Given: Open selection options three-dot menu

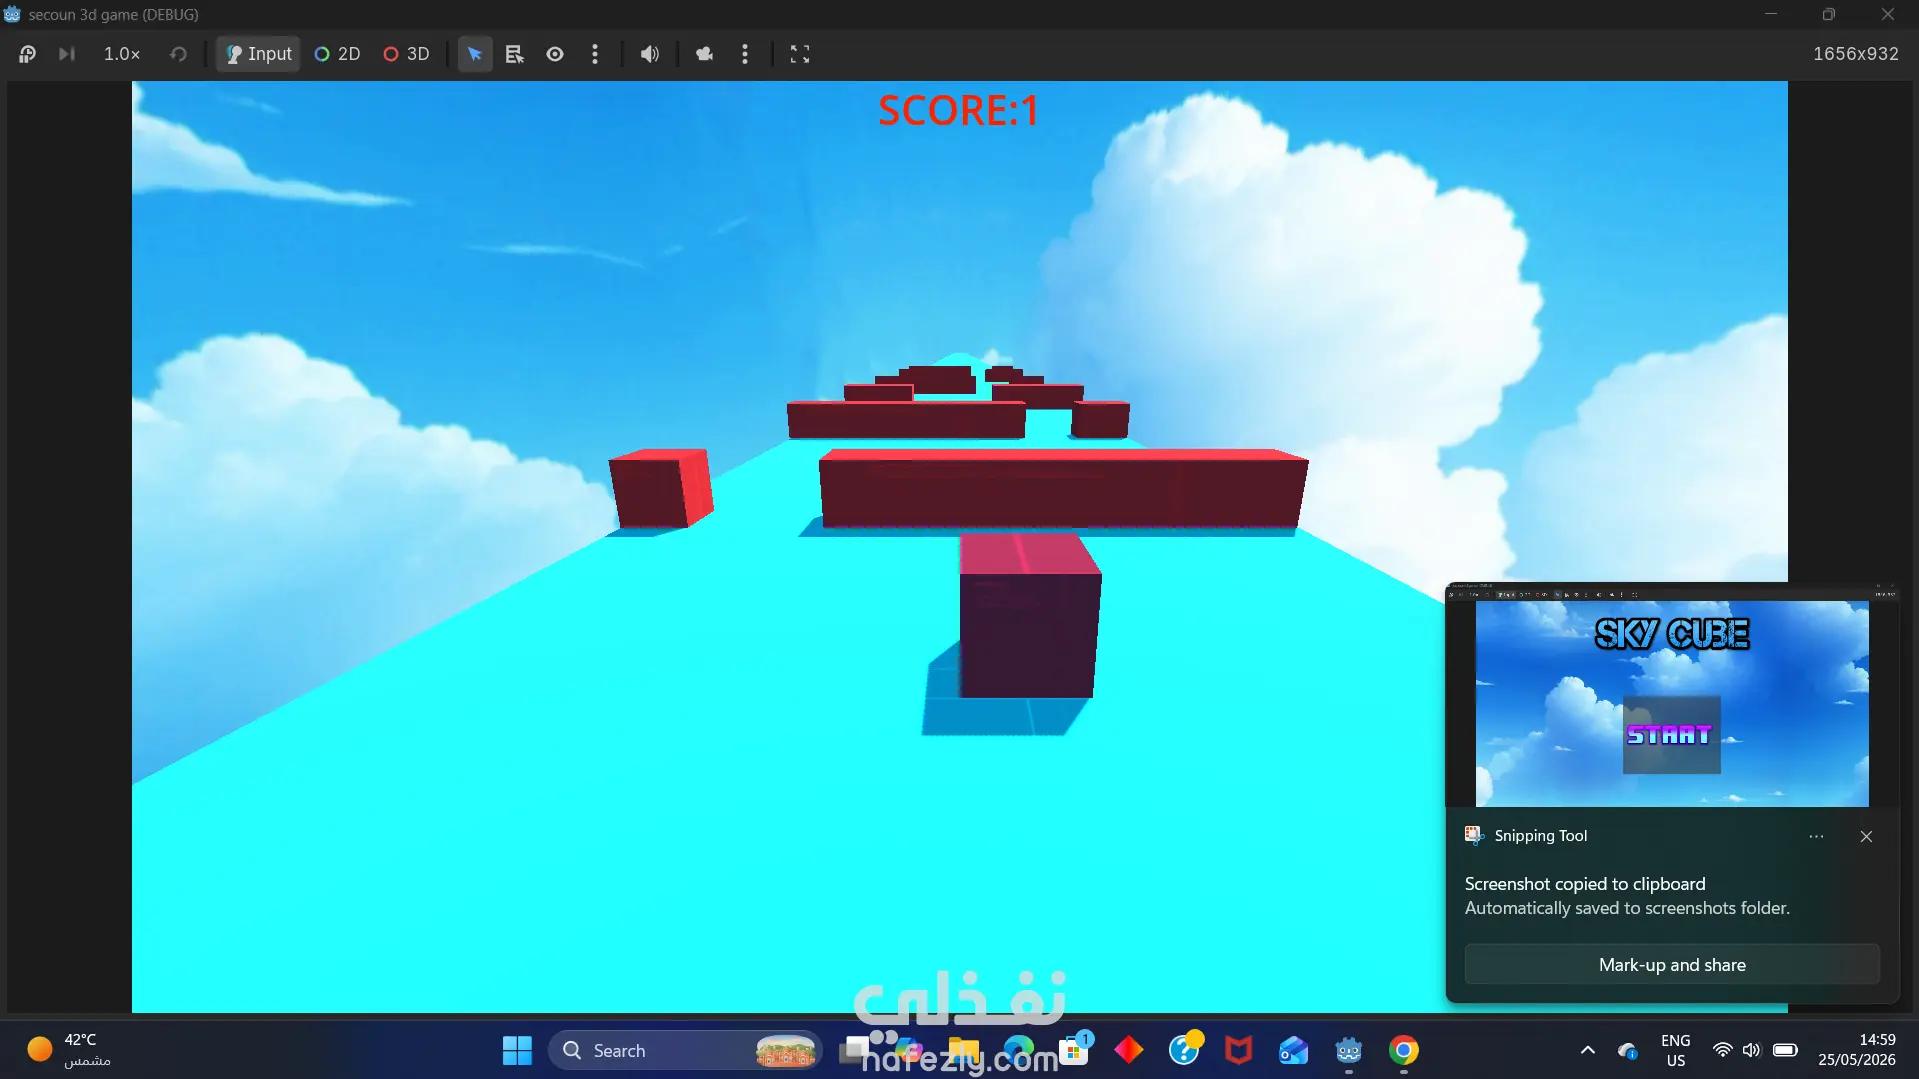Looking at the screenshot, I should [x=595, y=54].
